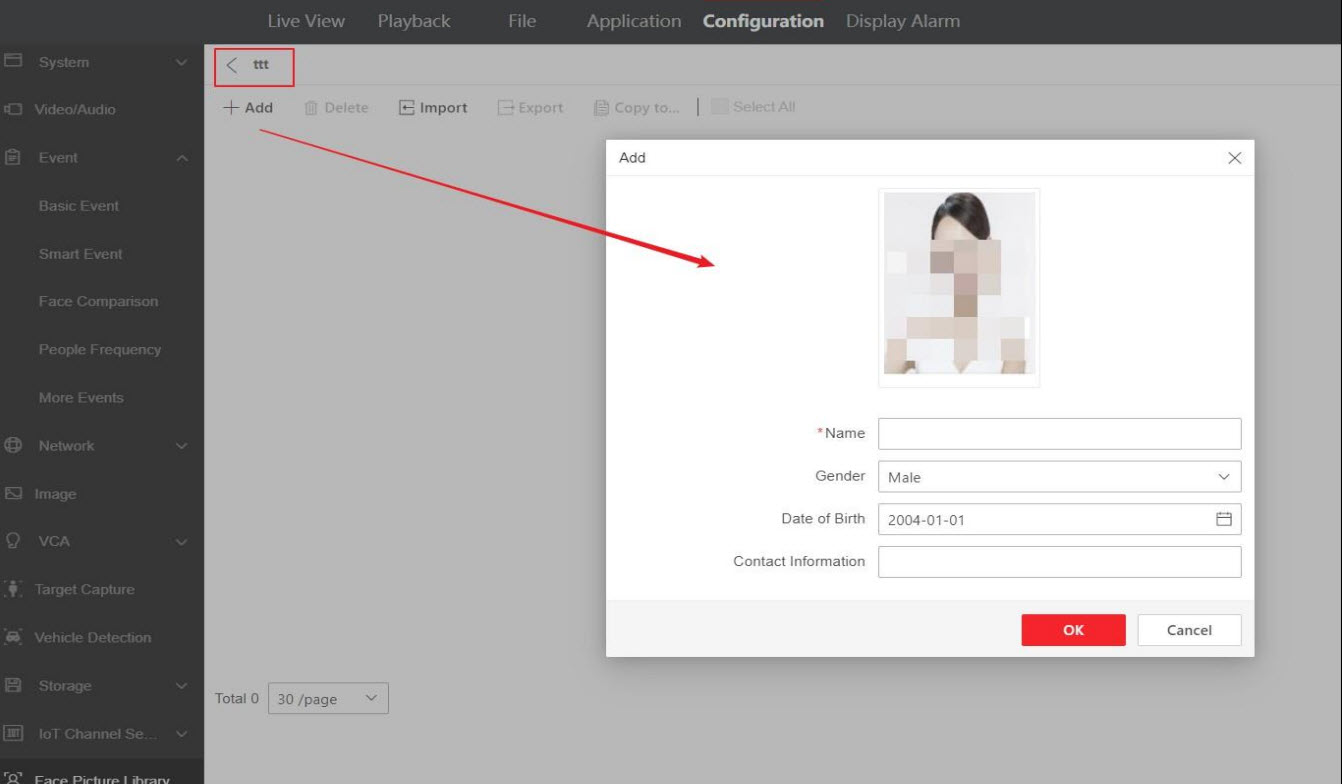Open the Image settings section

point(57,494)
